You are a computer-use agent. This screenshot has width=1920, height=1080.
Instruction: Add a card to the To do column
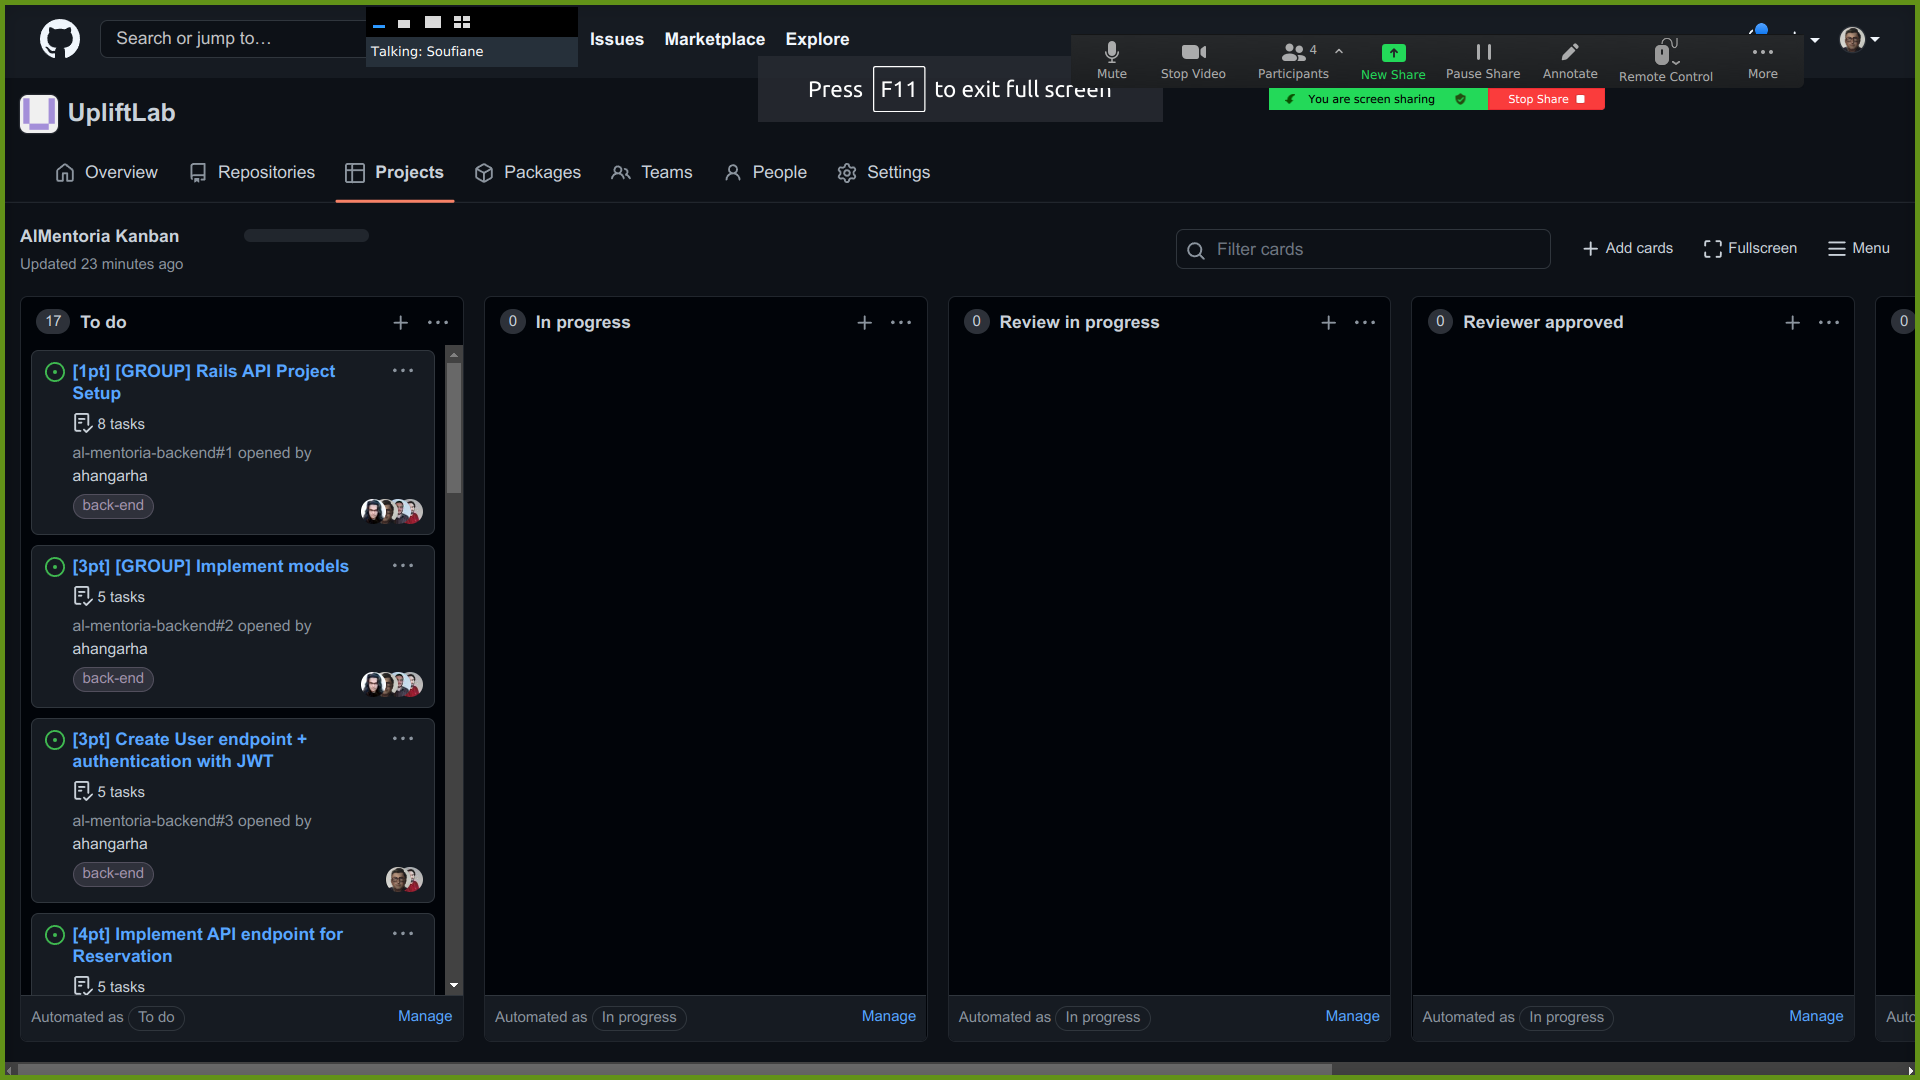point(400,322)
